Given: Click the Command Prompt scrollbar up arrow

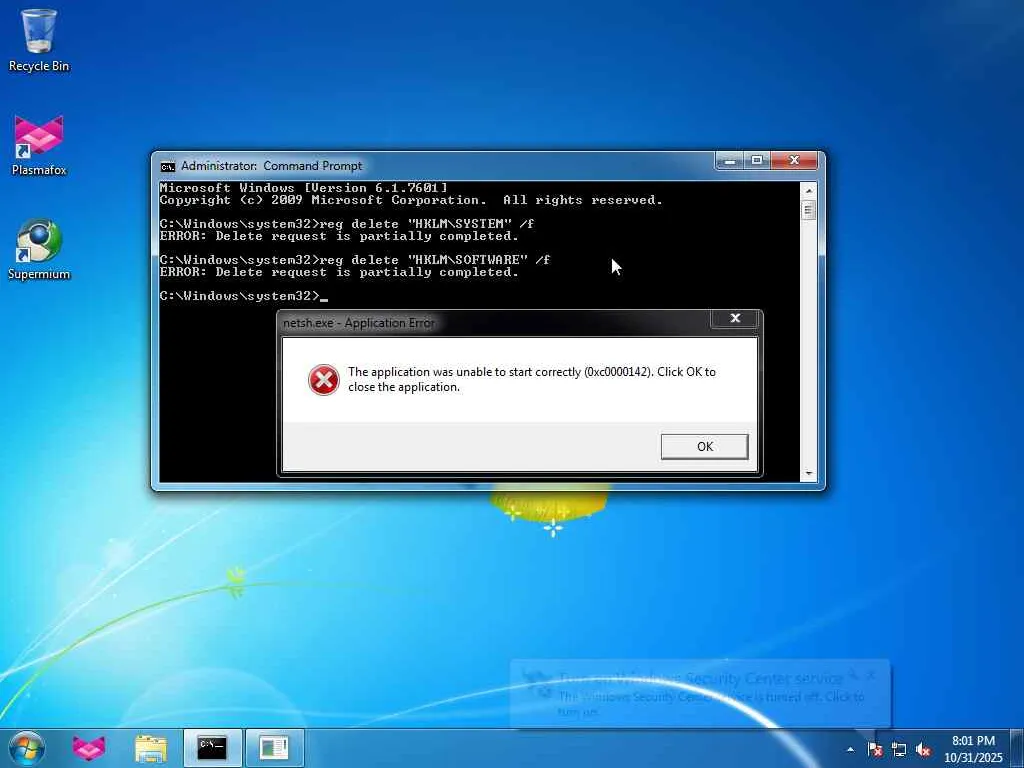Looking at the screenshot, I should (809, 191).
